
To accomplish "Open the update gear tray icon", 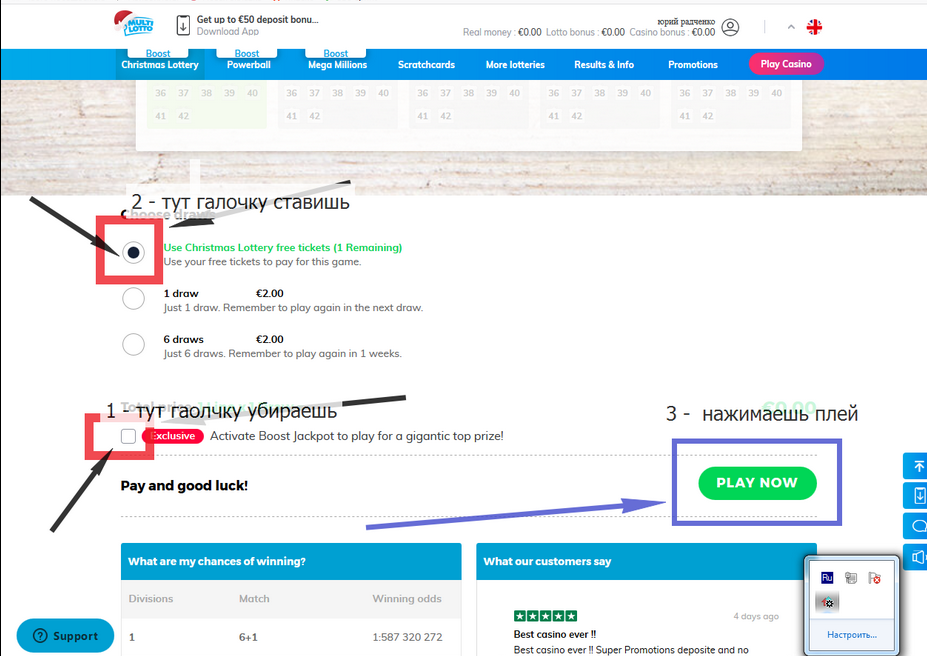I will click(827, 602).
